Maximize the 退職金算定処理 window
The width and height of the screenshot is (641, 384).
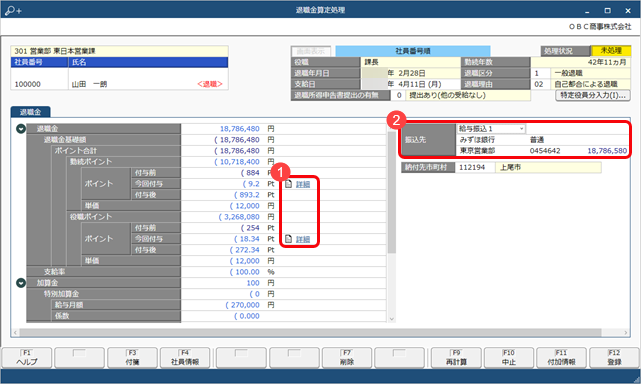[607, 11]
